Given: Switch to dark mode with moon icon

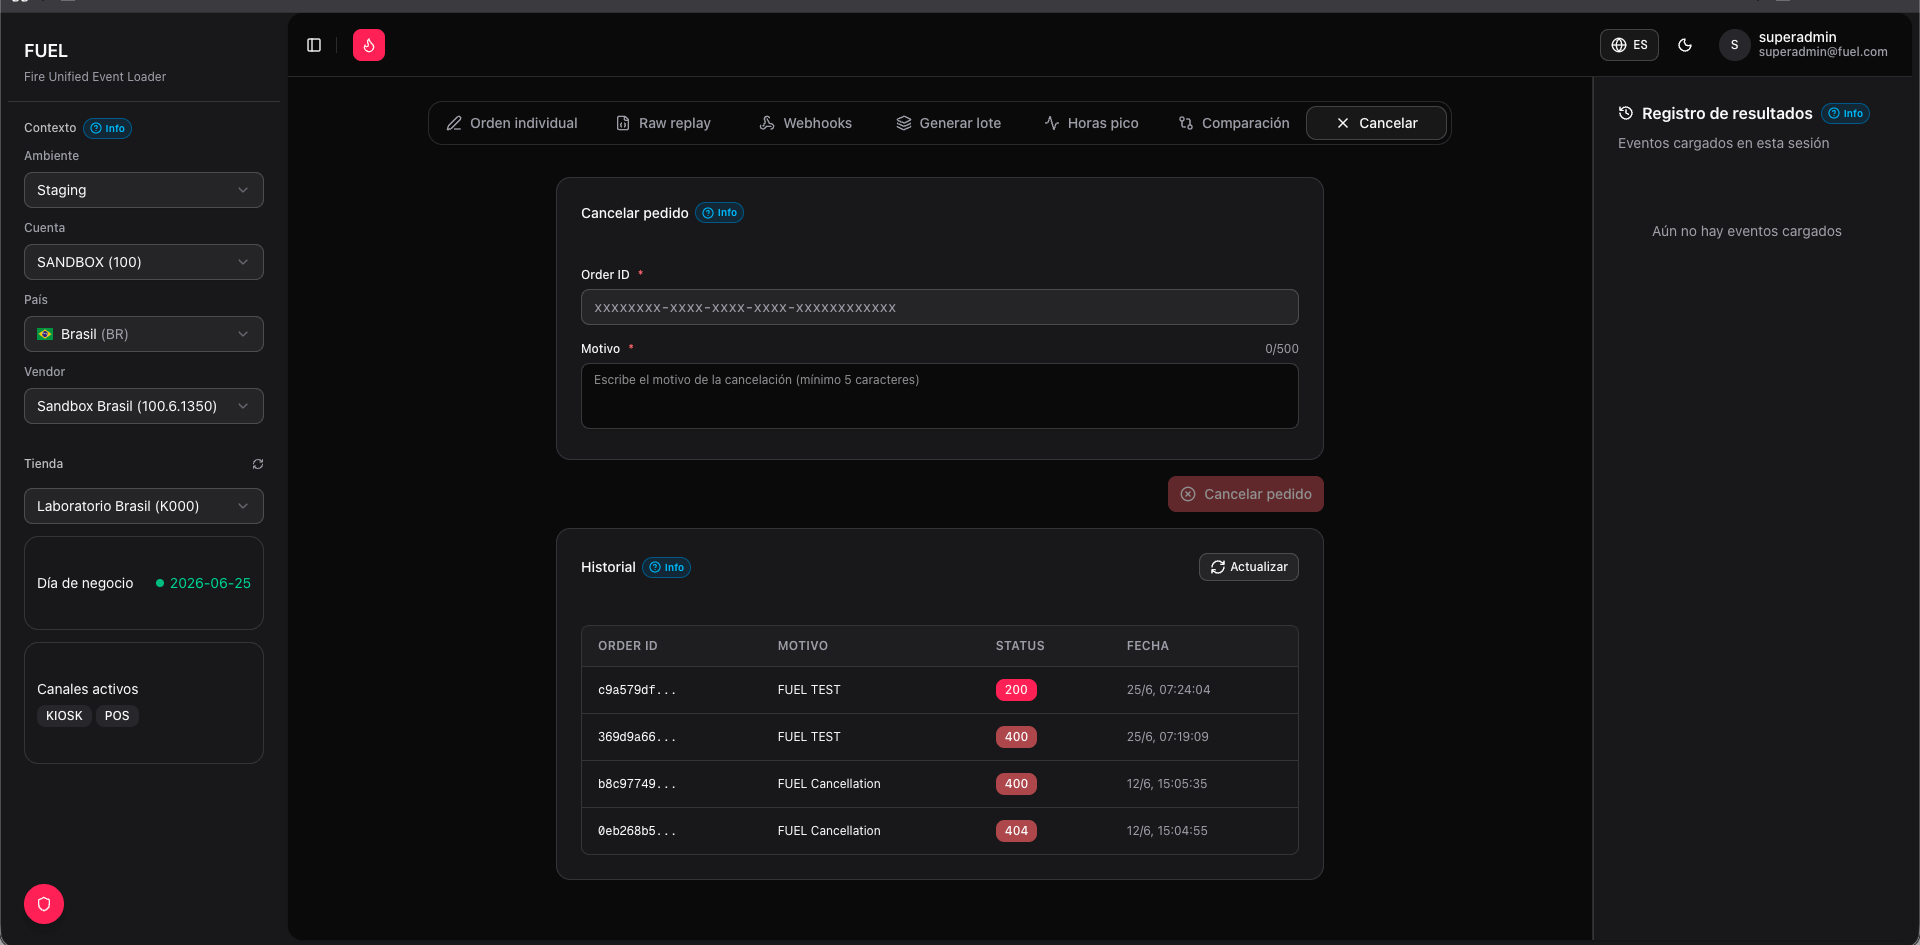Looking at the screenshot, I should [x=1685, y=45].
